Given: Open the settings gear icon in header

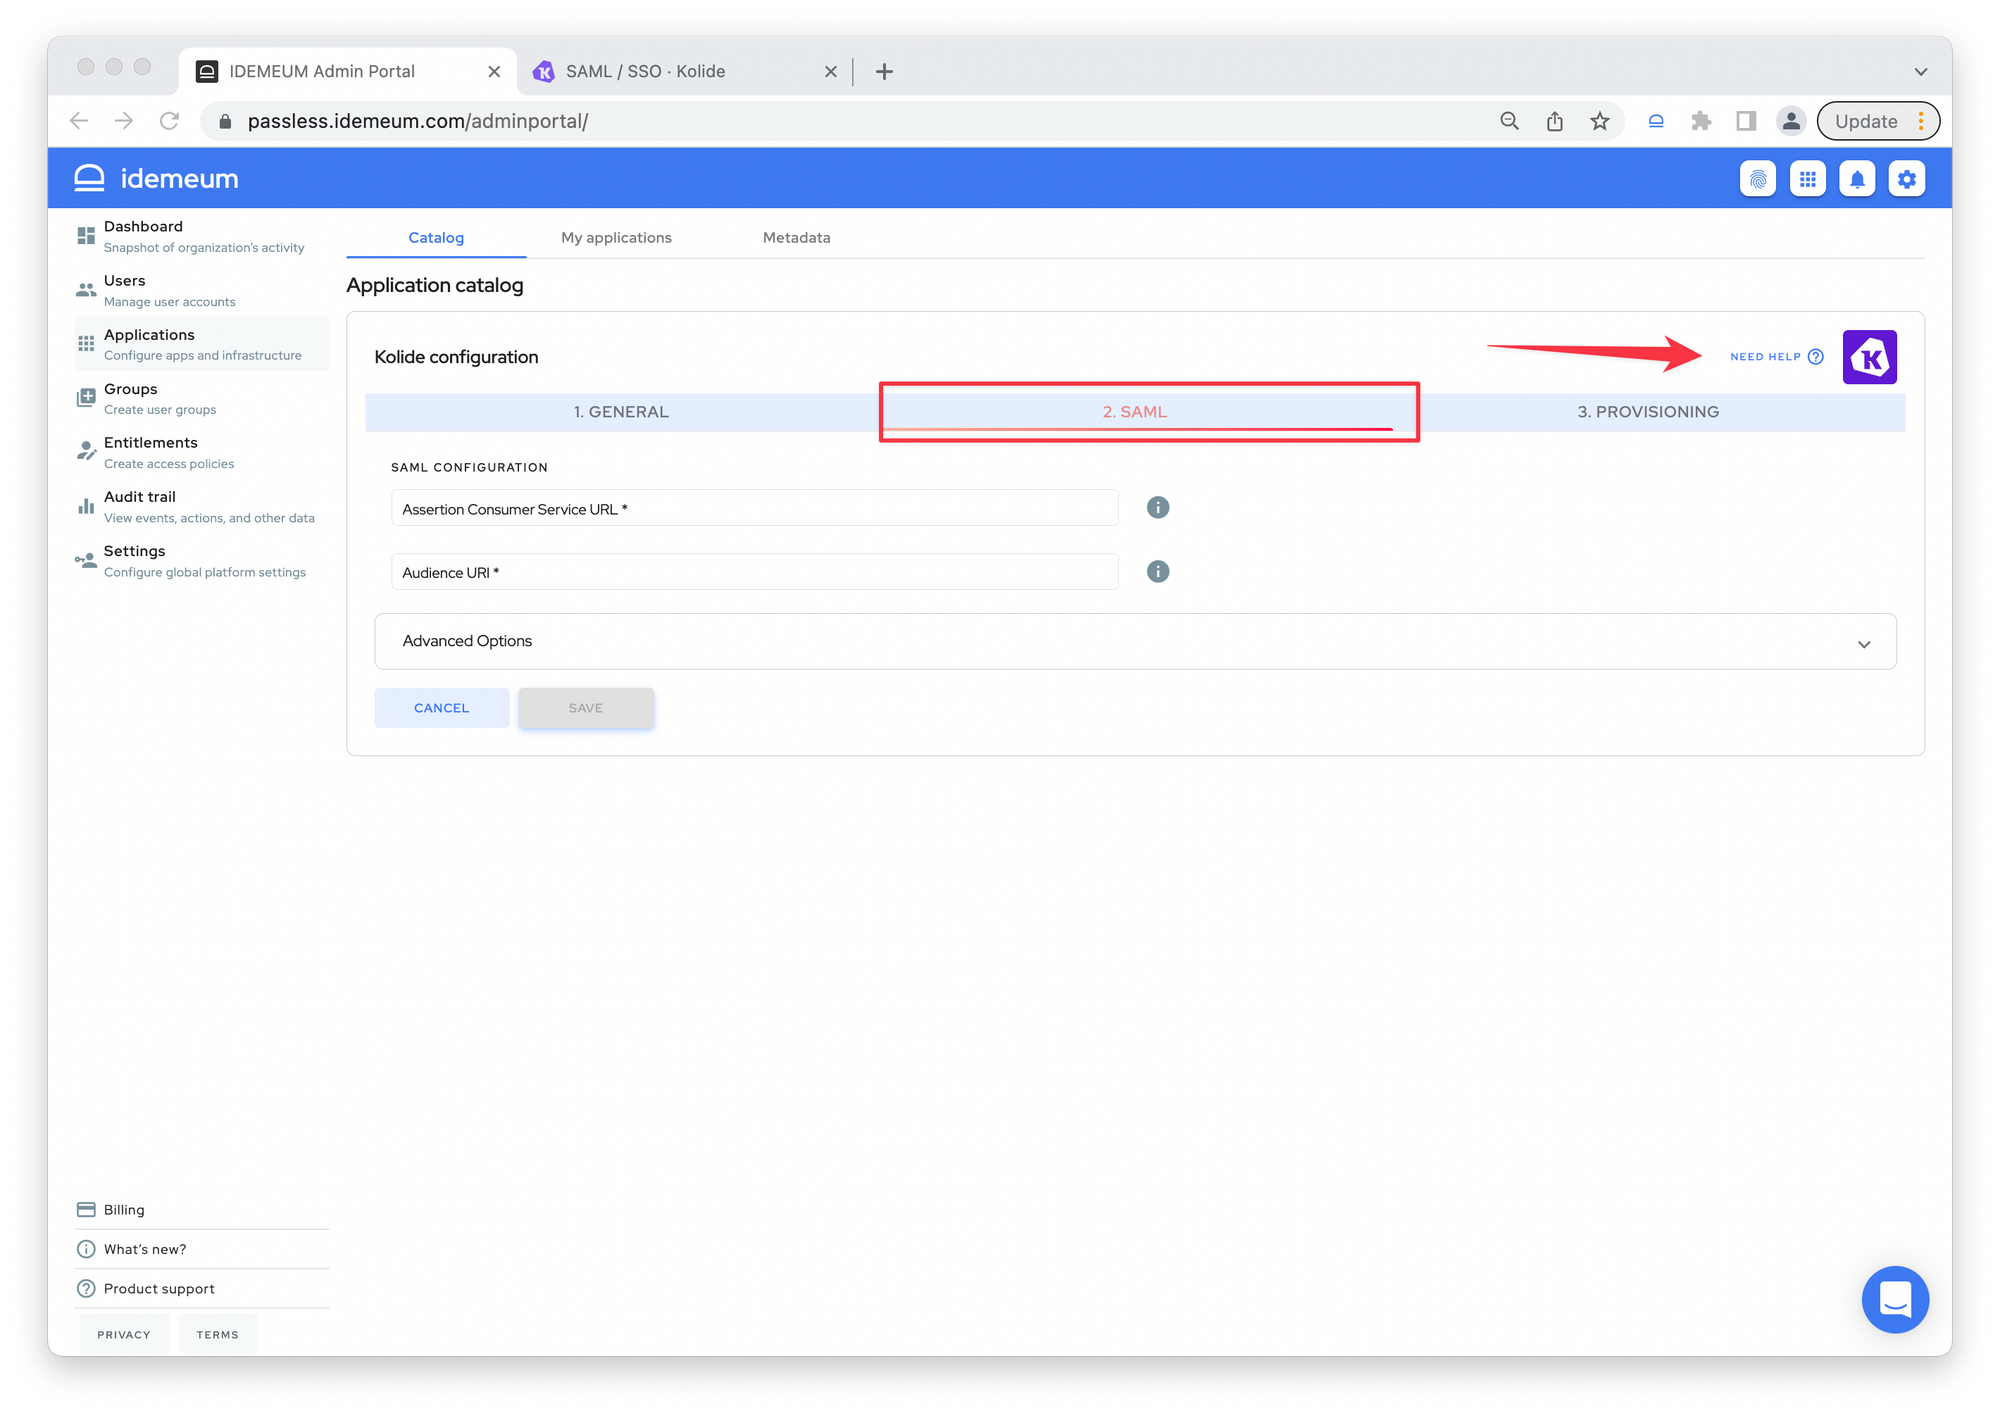Looking at the screenshot, I should [1907, 179].
